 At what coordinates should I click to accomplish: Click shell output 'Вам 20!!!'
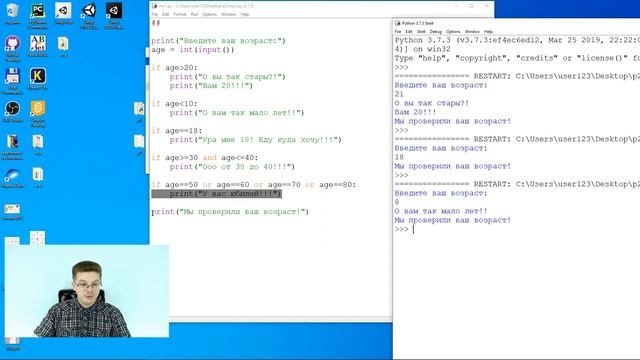coord(415,112)
